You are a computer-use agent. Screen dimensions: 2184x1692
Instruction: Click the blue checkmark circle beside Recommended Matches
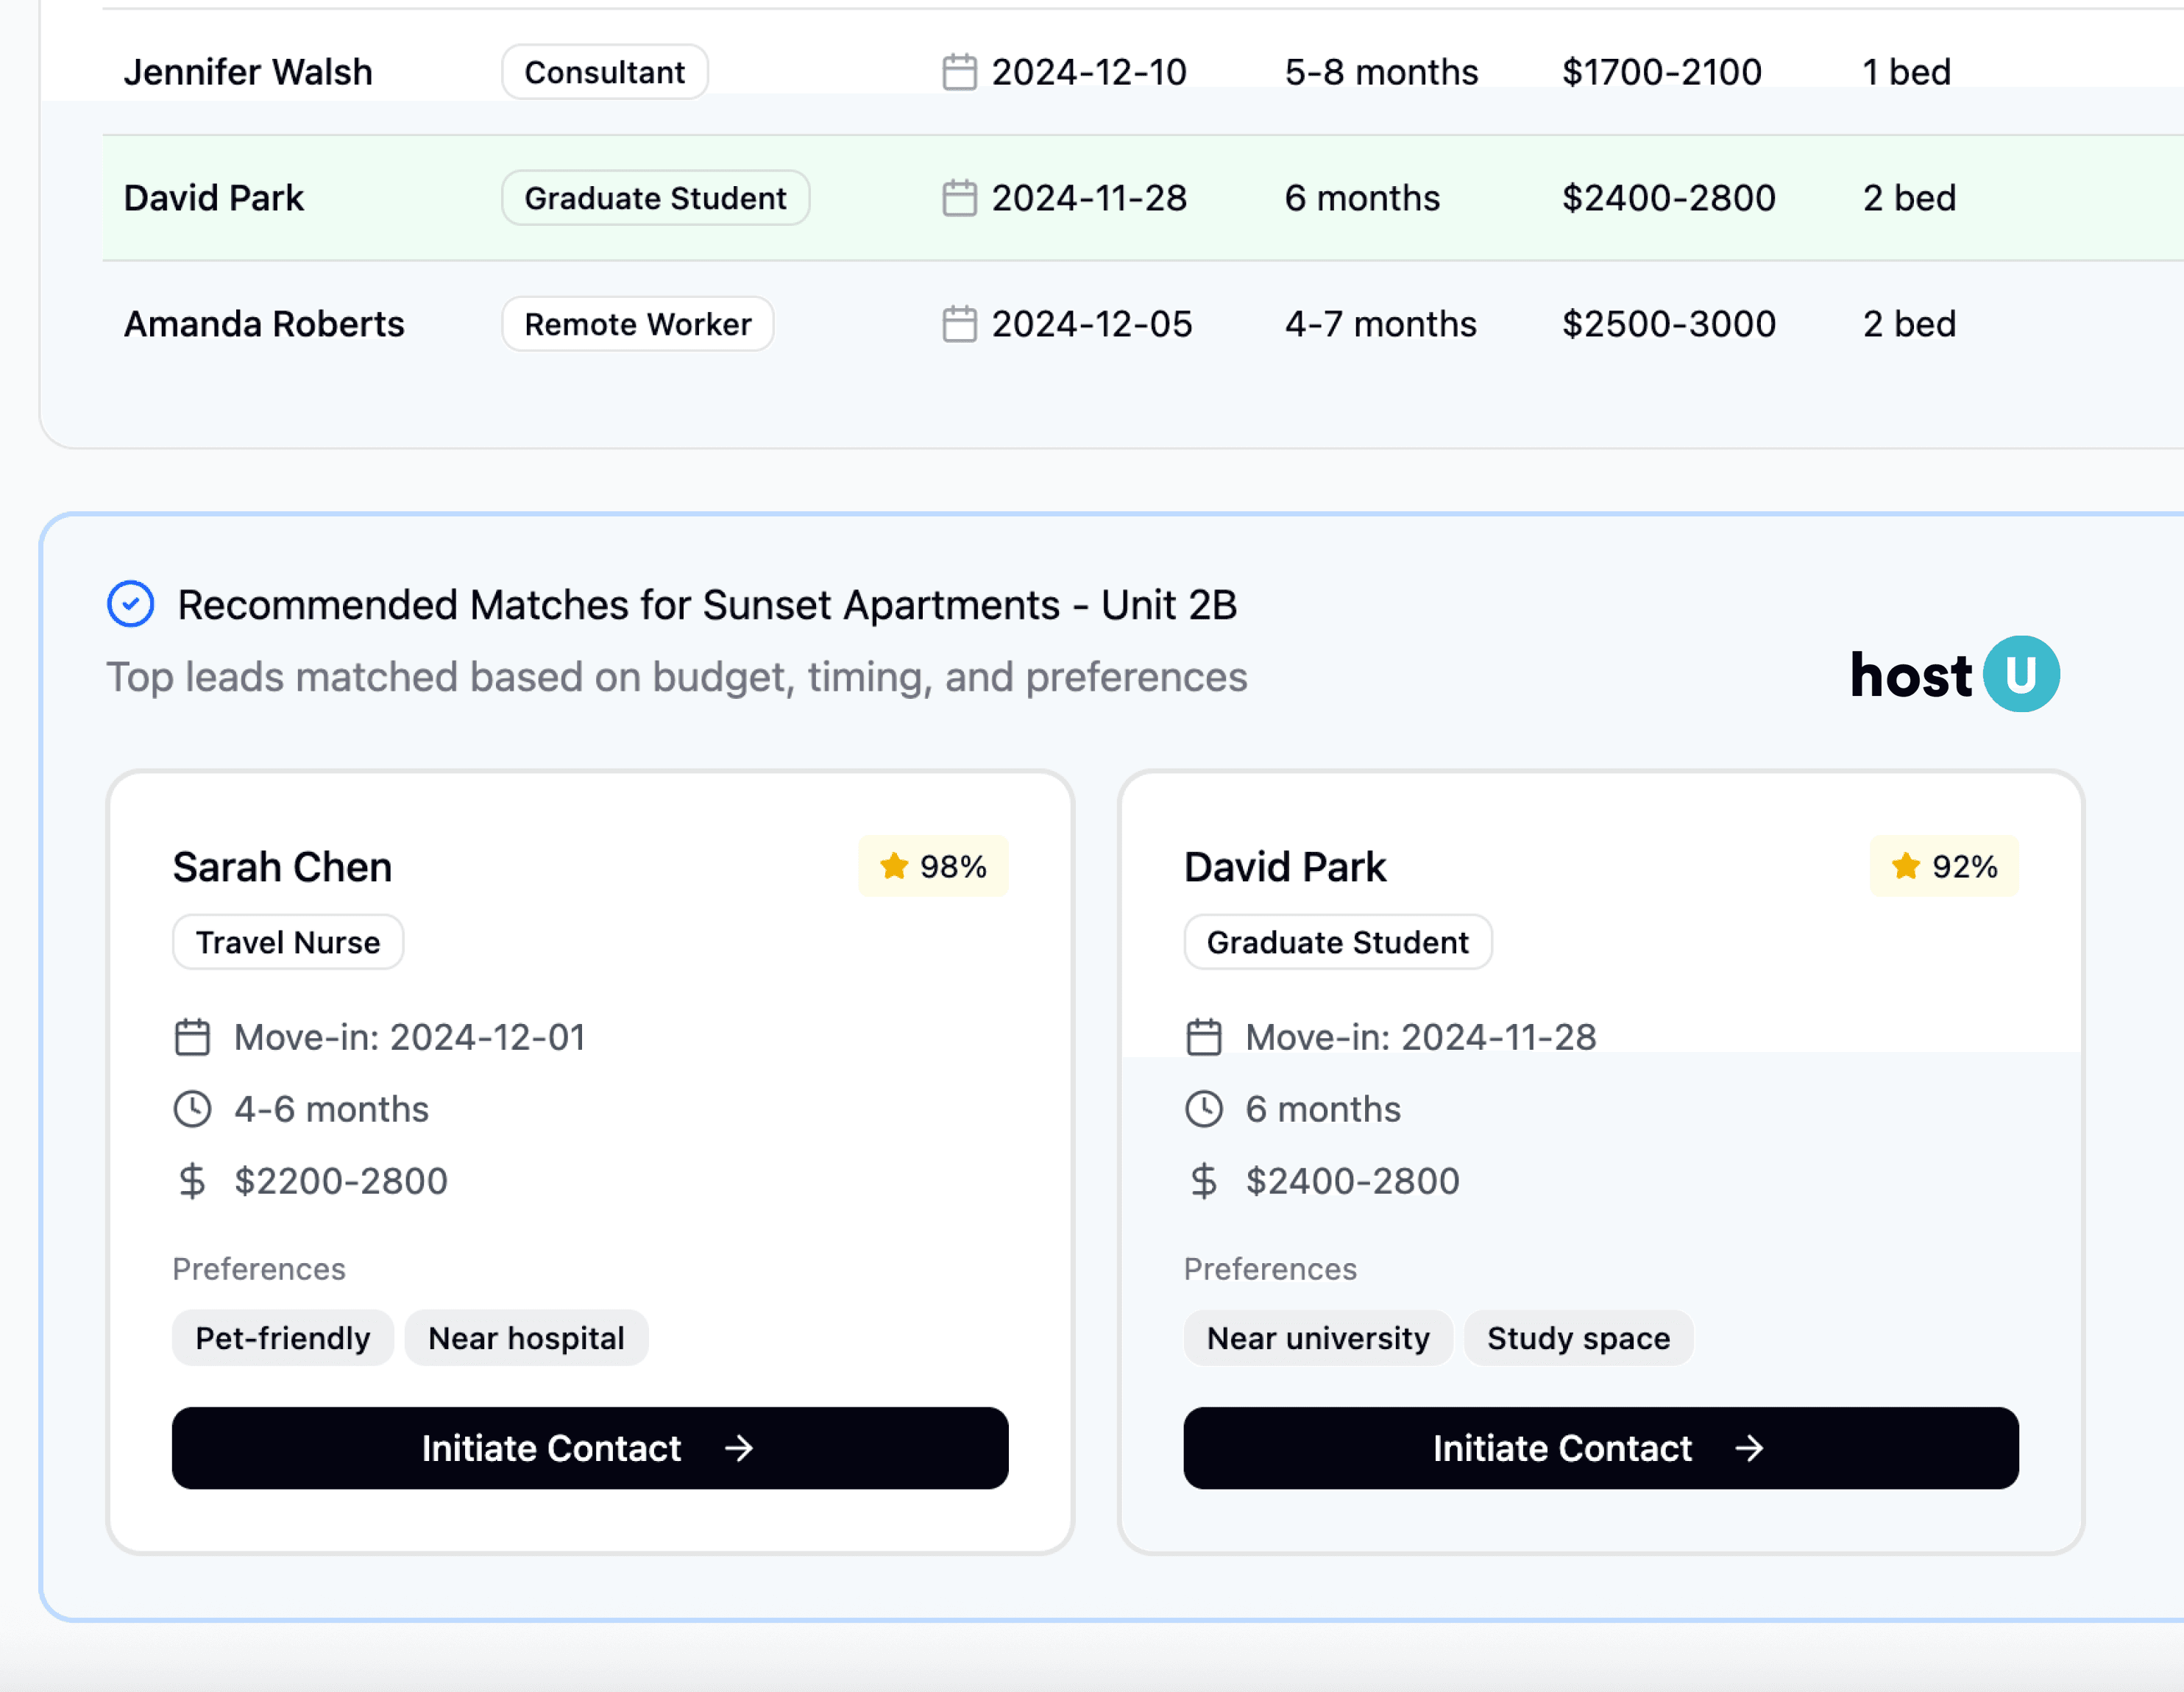tap(131, 604)
